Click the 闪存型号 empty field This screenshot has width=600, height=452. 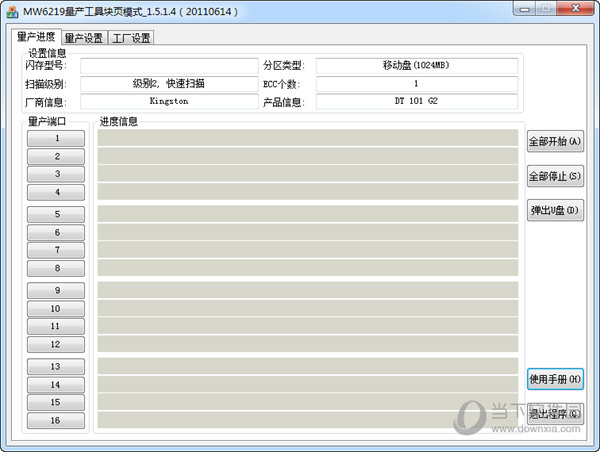pyautogui.click(x=169, y=65)
